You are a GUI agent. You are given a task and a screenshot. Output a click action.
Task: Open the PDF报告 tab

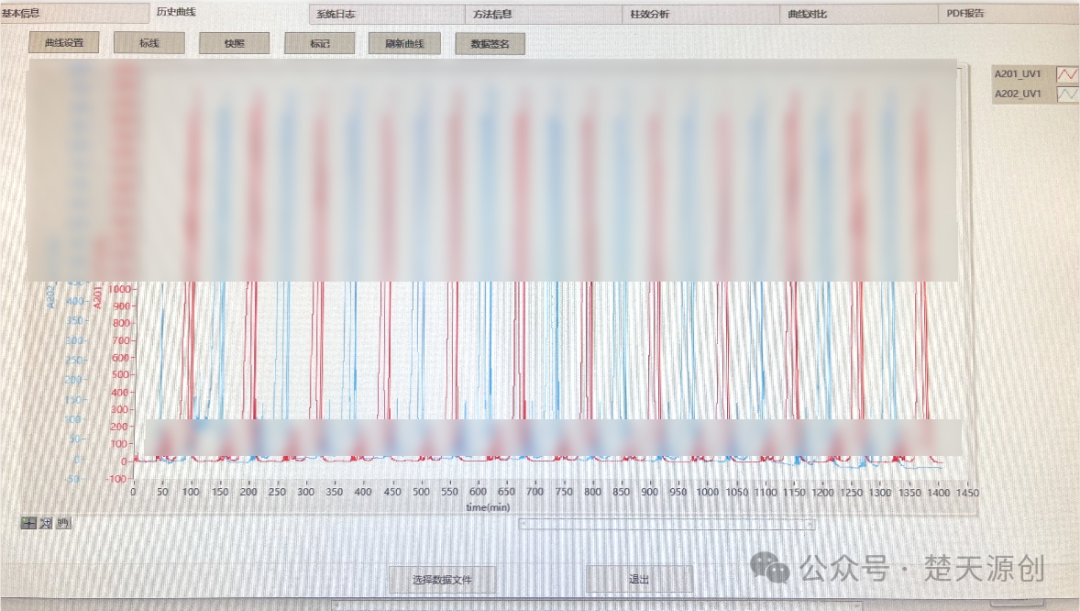pos(1008,13)
